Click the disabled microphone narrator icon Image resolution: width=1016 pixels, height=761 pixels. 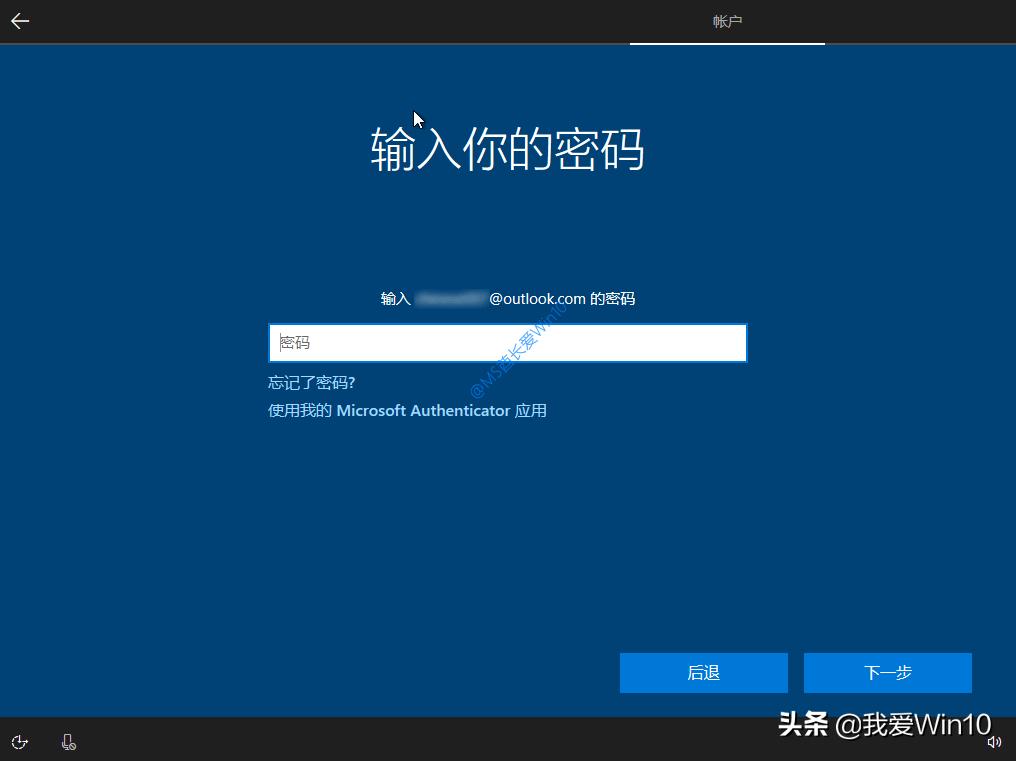68,741
